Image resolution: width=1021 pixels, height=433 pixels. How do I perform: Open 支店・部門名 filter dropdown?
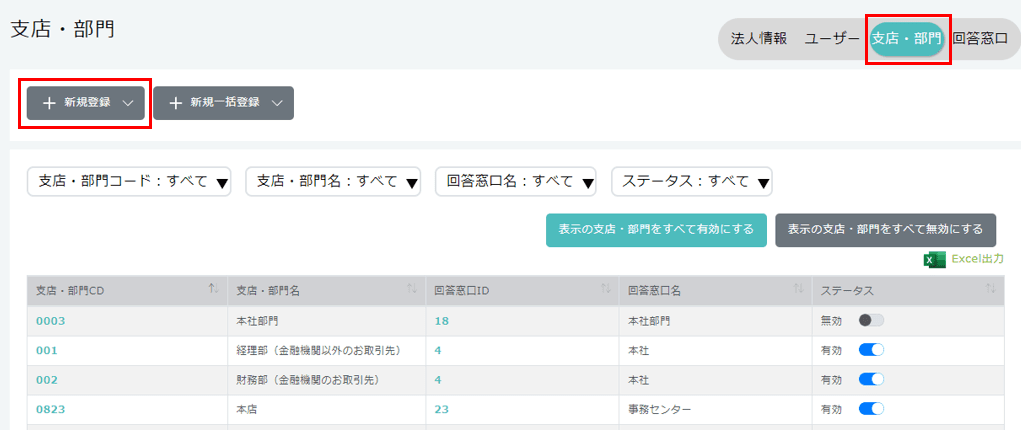tap(333, 182)
